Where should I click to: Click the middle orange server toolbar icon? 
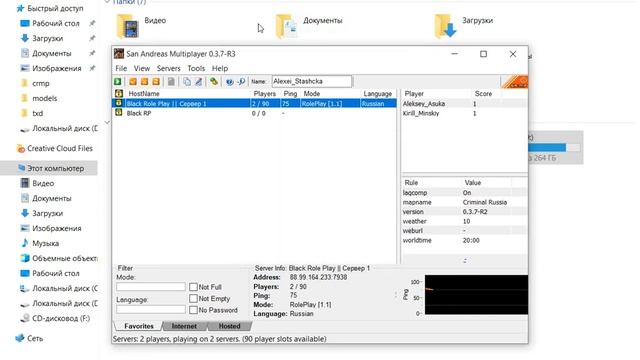(x=144, y=82)
